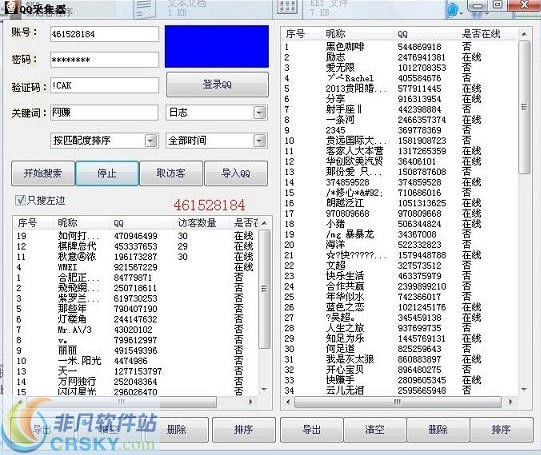Select left list row 棋牌总代
The width and height of the screenshot is (541, 455).
point(136,246)
